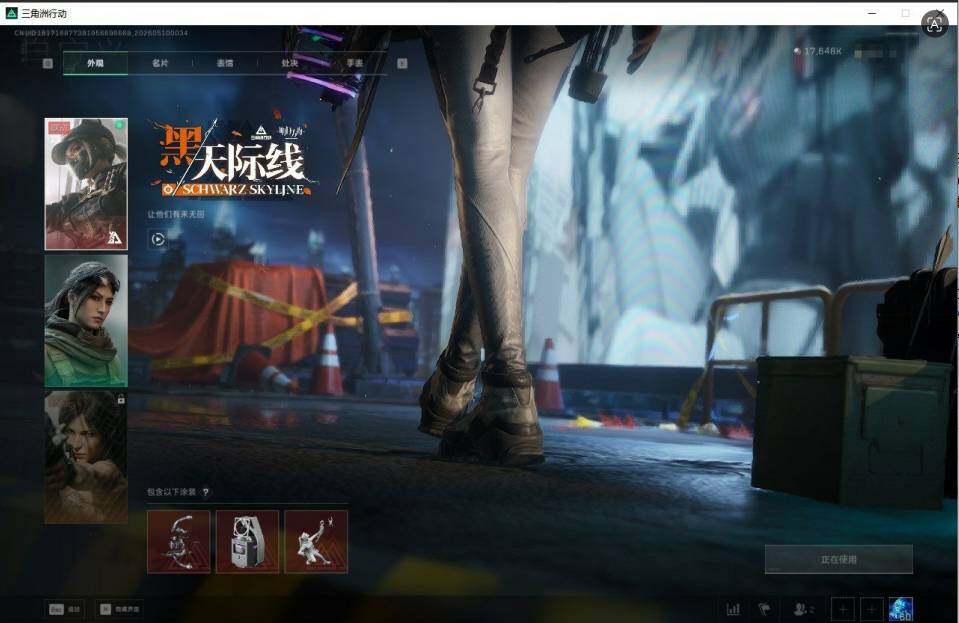Click the flag icon in bottom bar
Screen dimensions: 959x623
(x=764, y=609)
